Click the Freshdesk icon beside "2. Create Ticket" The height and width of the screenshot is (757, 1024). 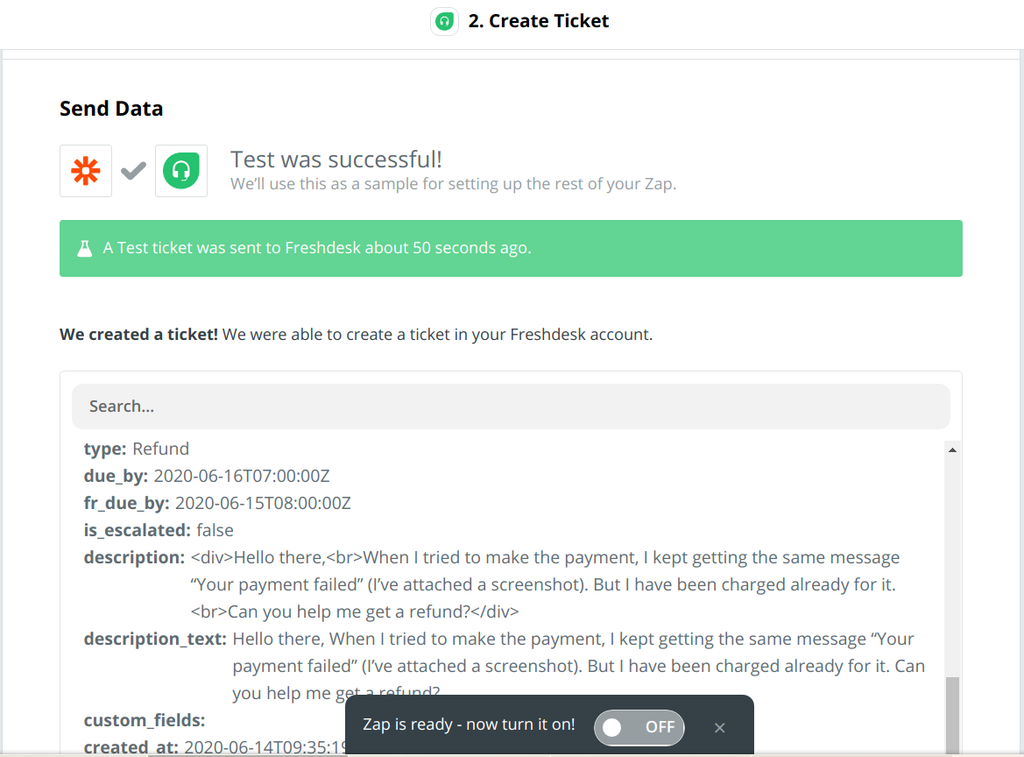point(444,21)
